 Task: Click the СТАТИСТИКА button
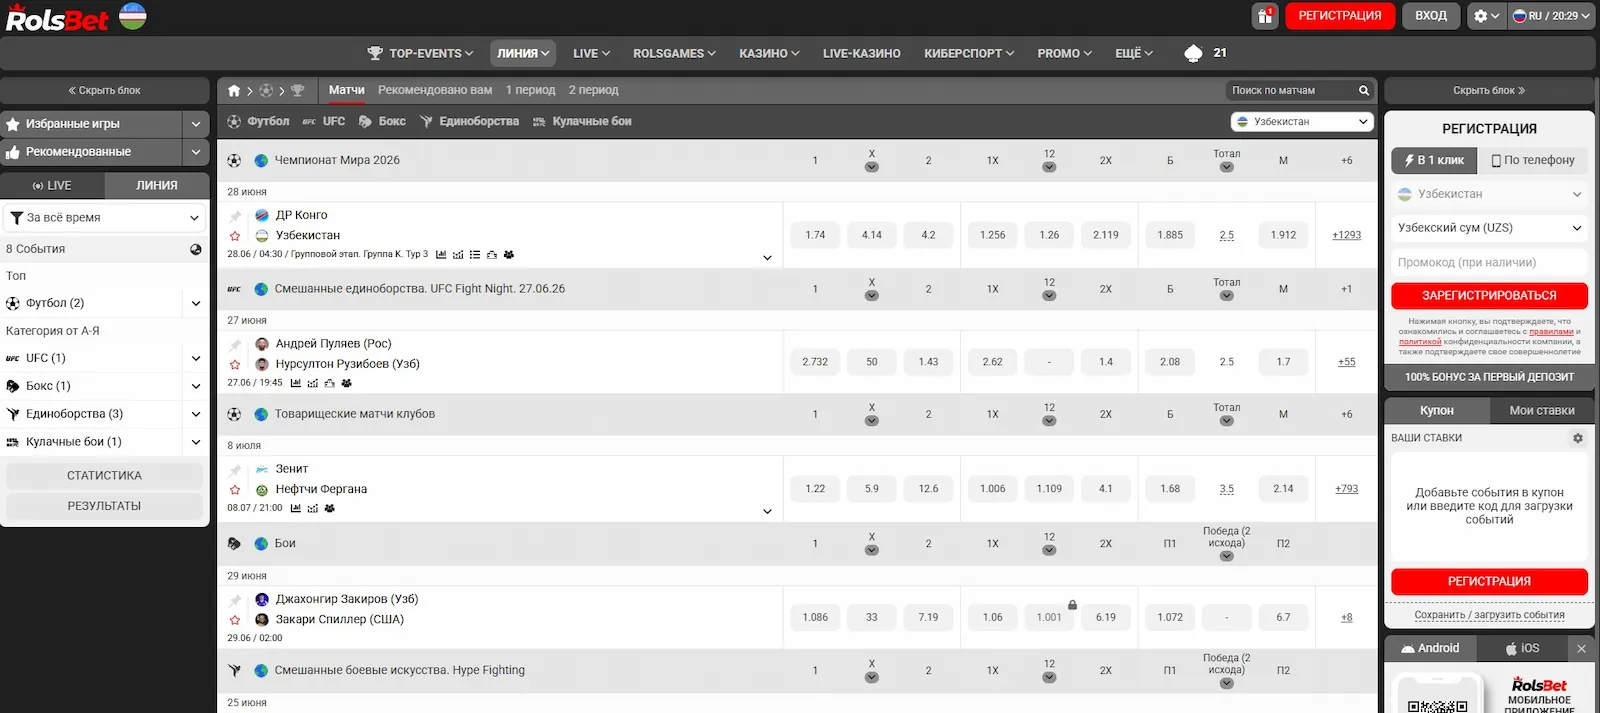[x=105, y=476]
